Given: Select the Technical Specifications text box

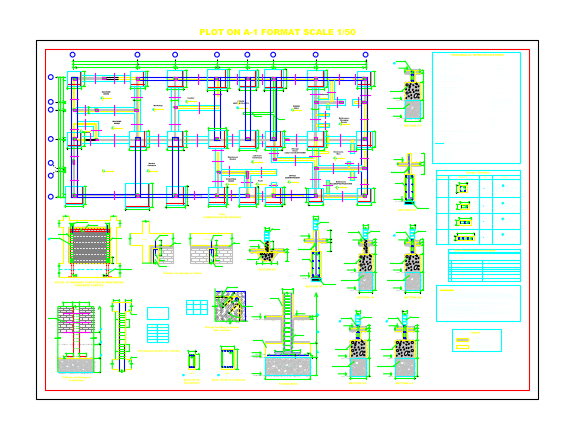Looking at the screenshot, I should coord(476,108).
